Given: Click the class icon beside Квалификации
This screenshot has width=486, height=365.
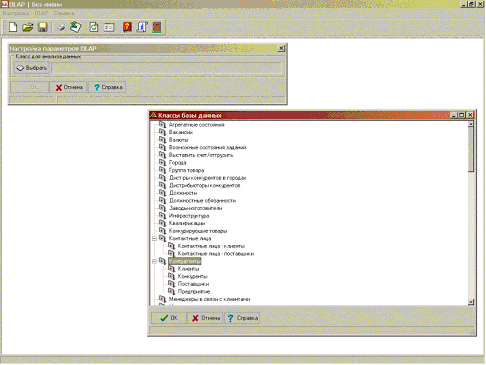Looking at the screenshot, I should (162, 223).
